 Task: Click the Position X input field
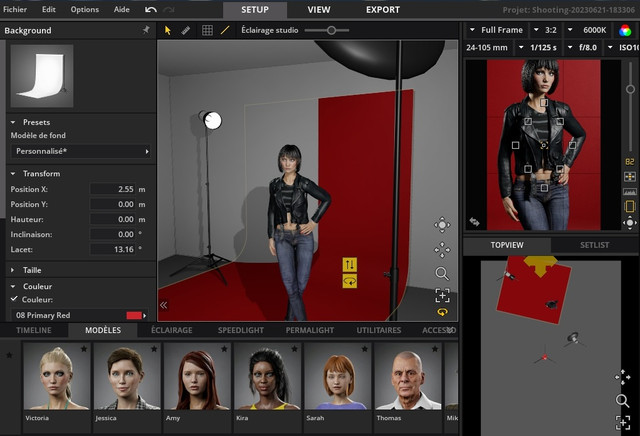(x=113, y=189)
